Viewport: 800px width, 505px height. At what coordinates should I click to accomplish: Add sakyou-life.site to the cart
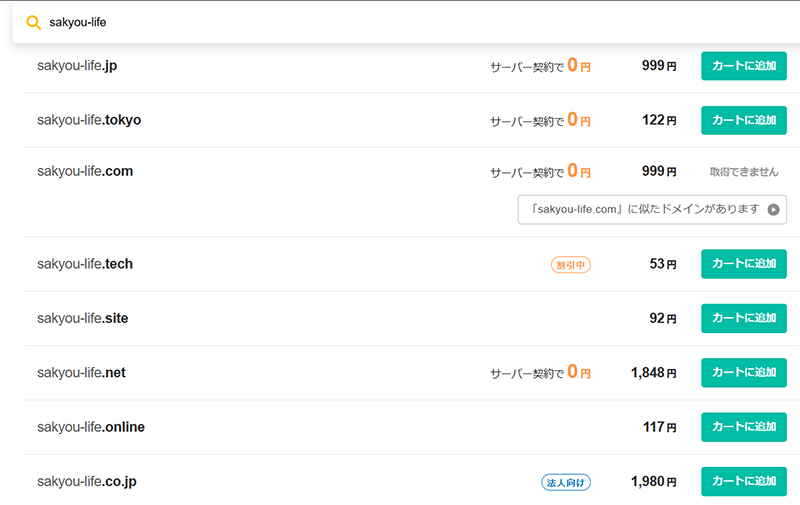click(x=743, y=318)
